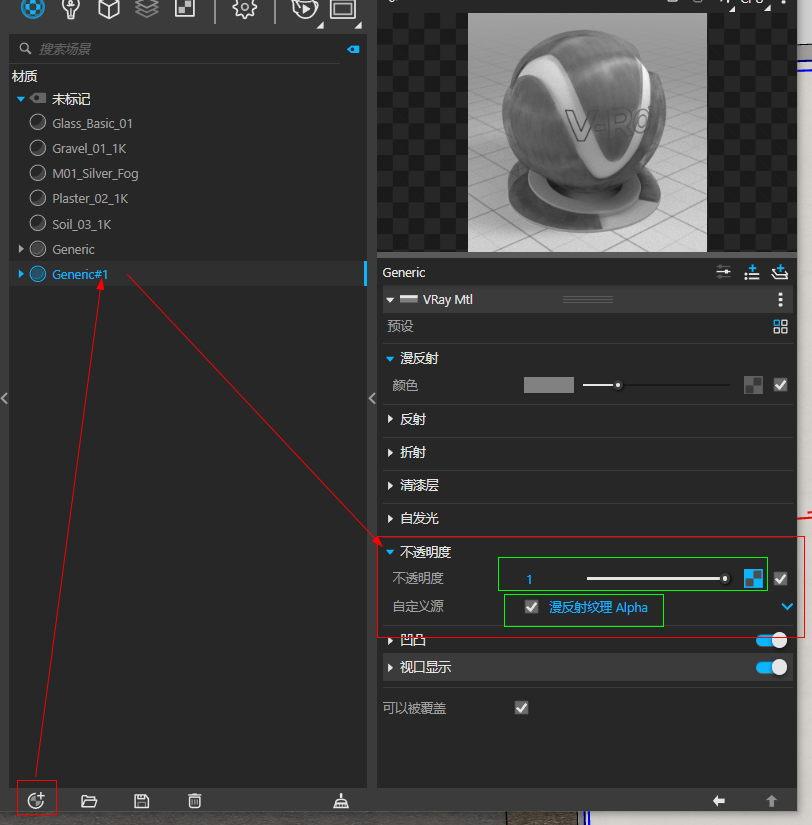Image resolution: width=812 pixels, height=825 pixels.
Task: Open the VRay Mtl three-dot menu
Action: tap(781, 300)
